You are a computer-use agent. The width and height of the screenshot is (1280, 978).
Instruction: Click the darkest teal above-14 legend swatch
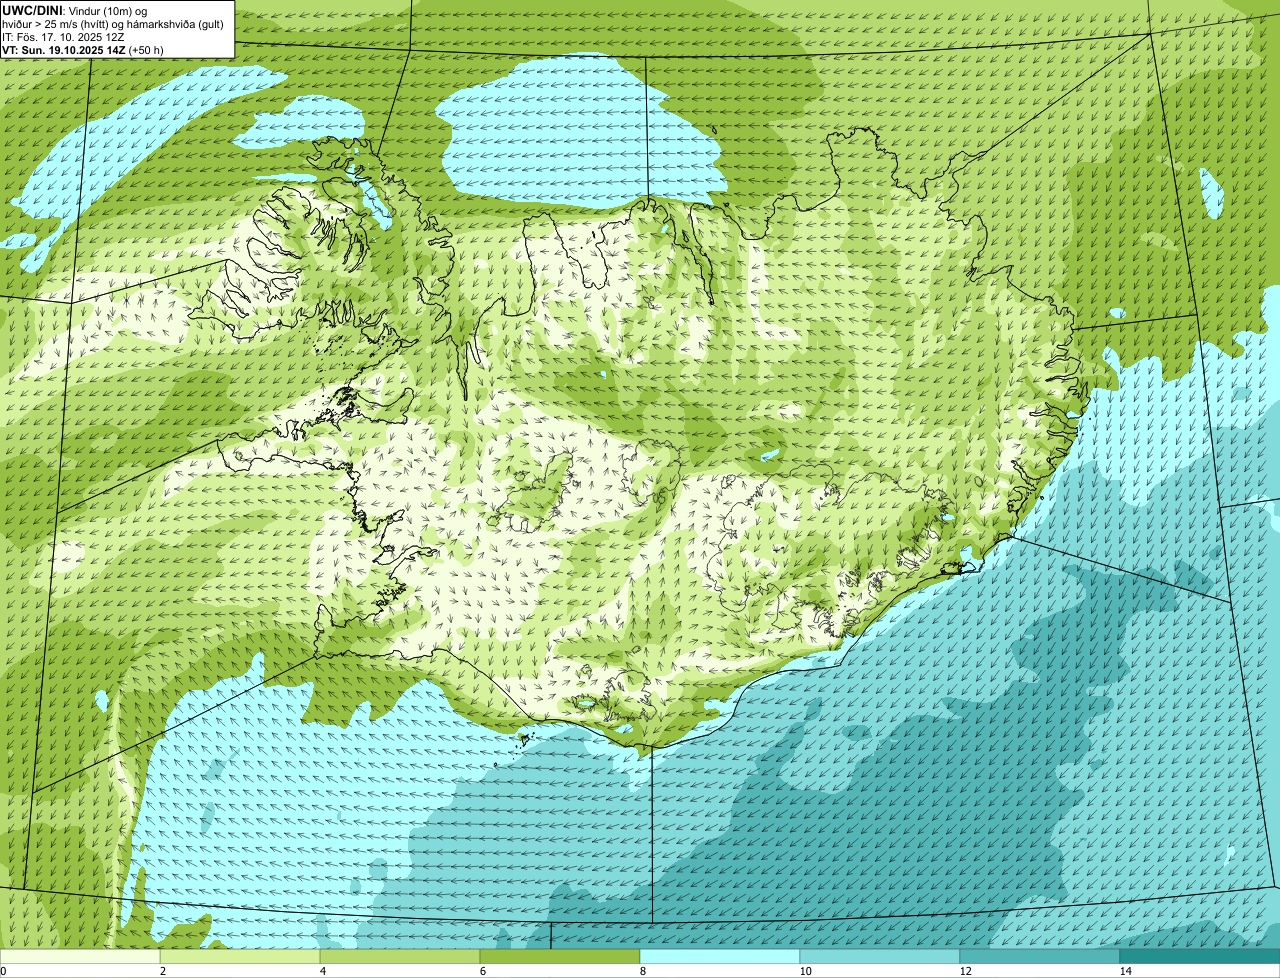coord(1200,956)
